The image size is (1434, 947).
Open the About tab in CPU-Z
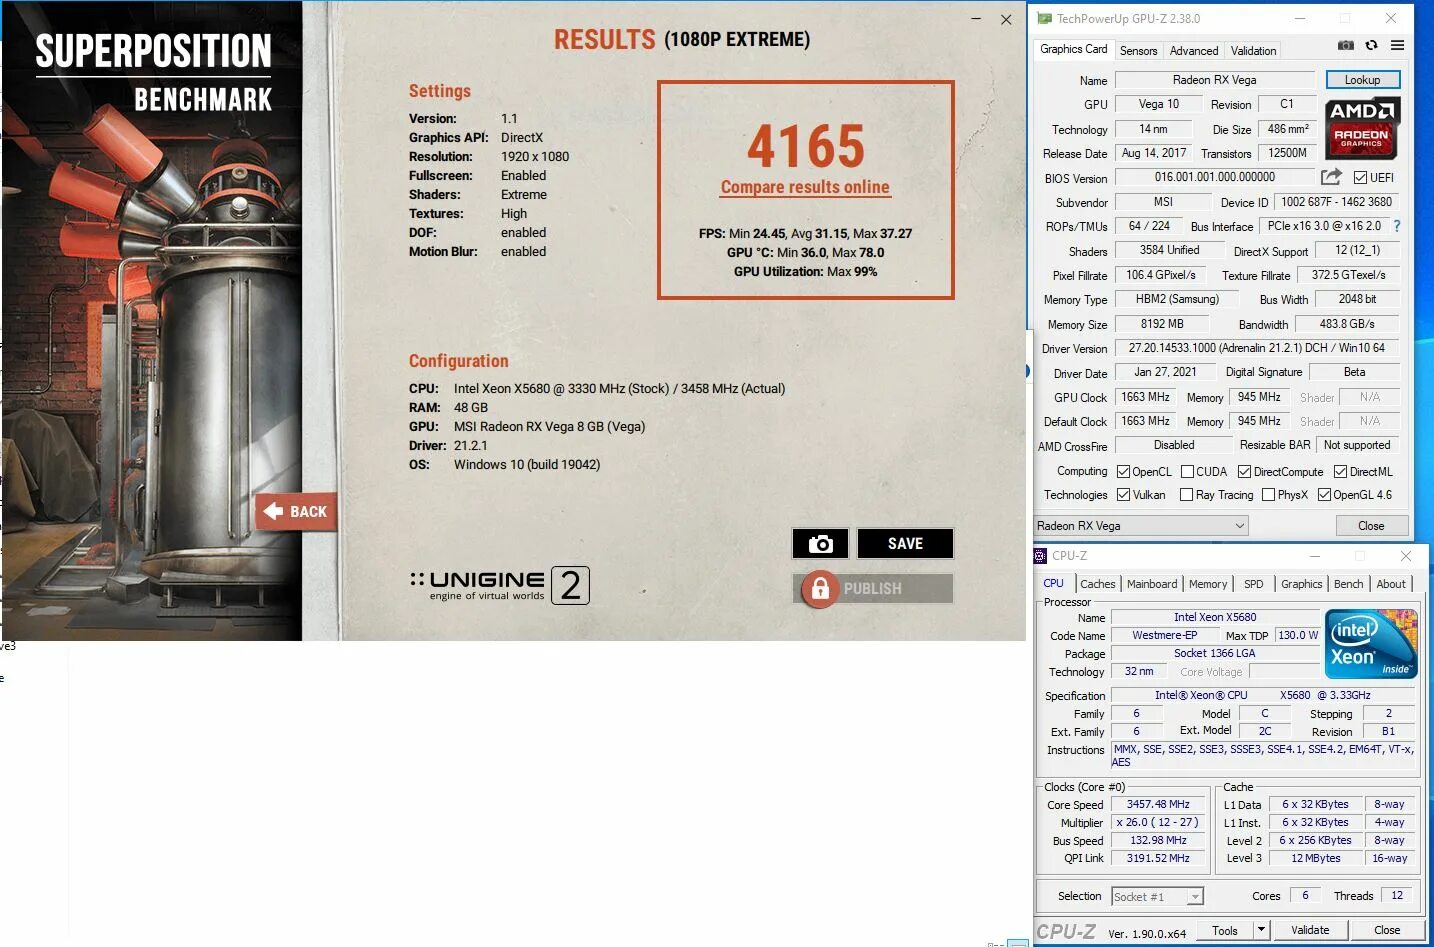1391,584
